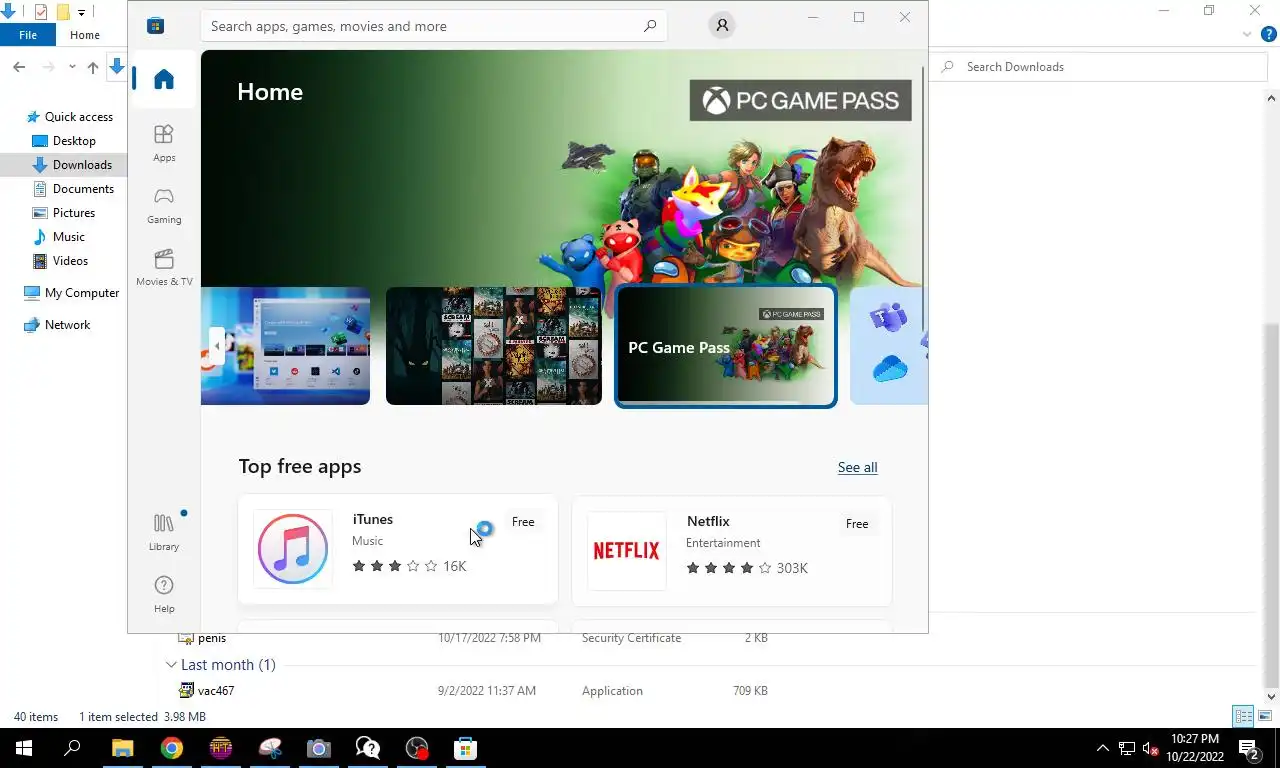Open Microsoft Store taskbar icon

pyautogui.click(x=465, y=748)
